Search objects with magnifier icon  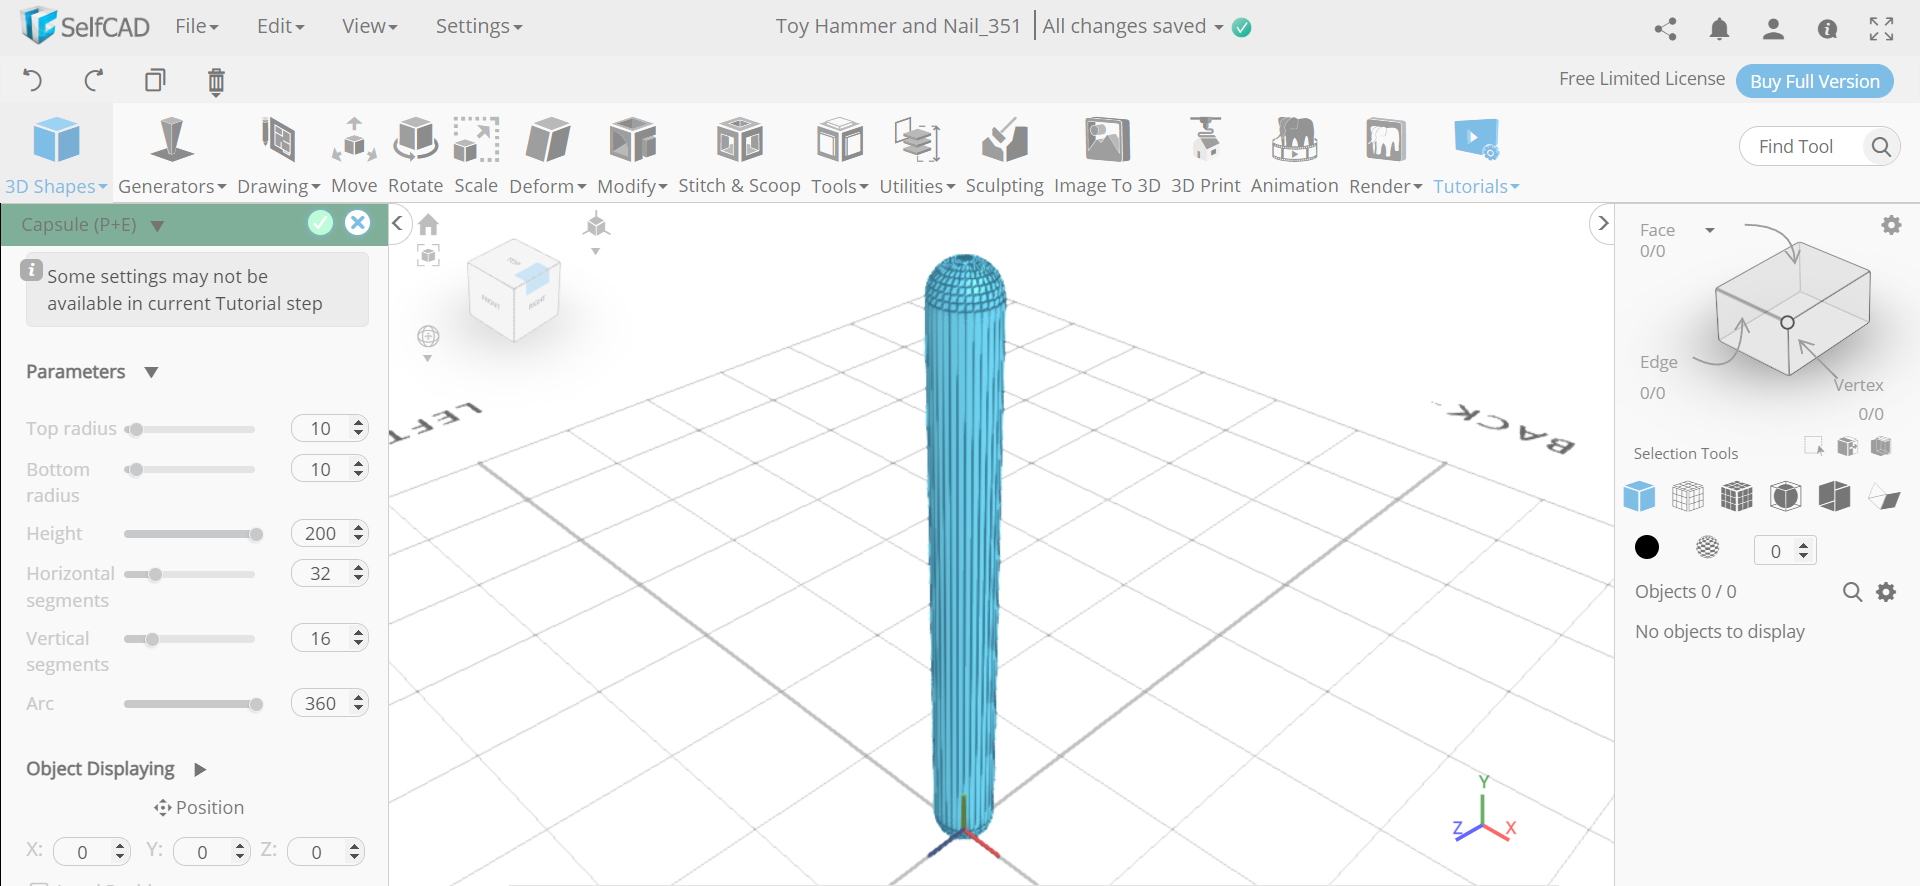coord(1852,592)
